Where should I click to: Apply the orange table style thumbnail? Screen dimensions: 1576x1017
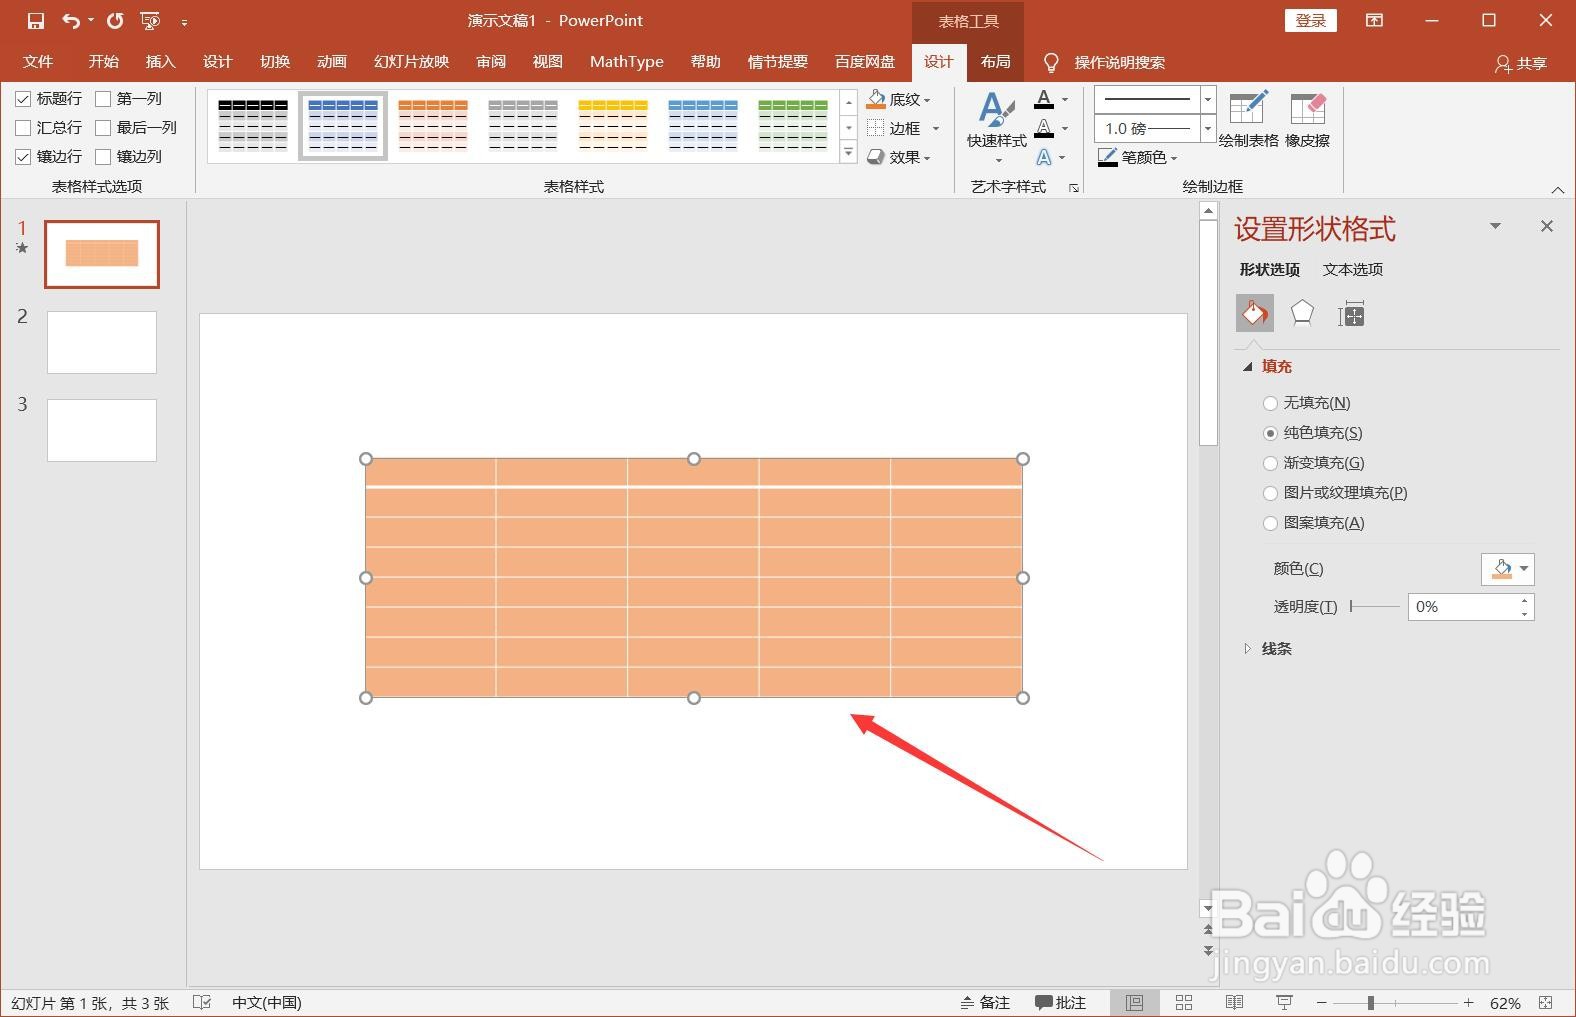tap(433, 126)
